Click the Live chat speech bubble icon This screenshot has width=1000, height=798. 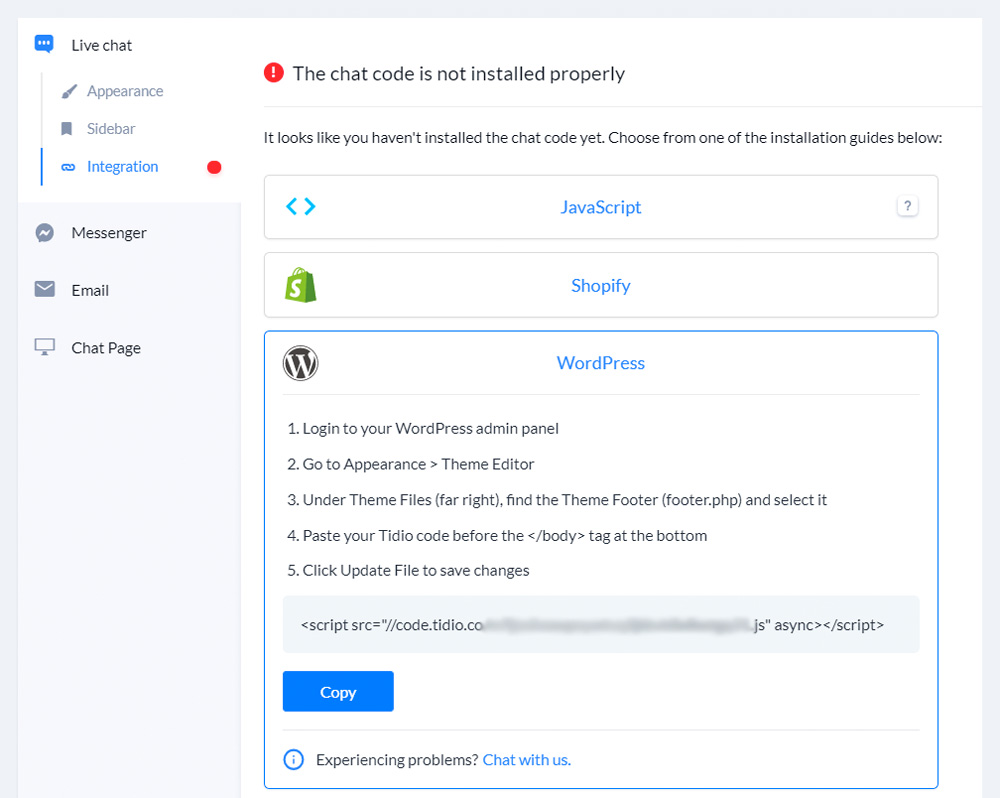pos(44,44)
